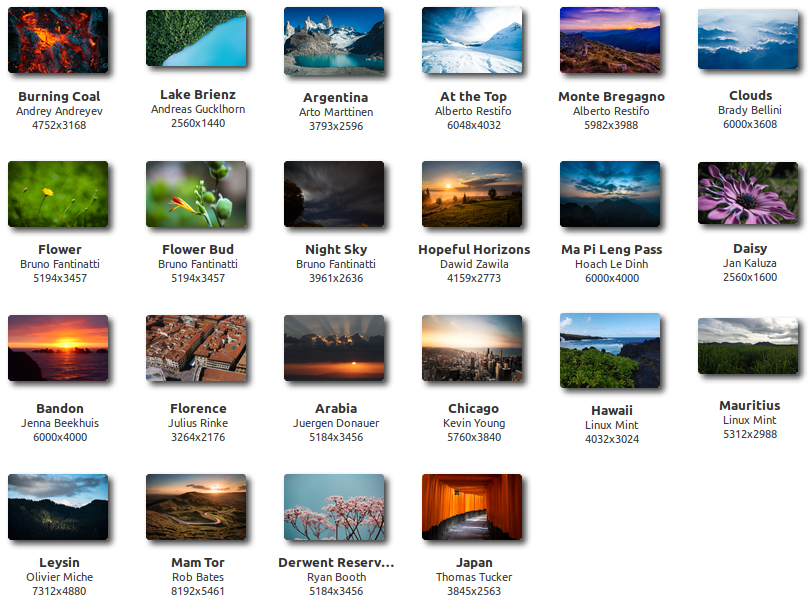Choose the Chicago skyline wallpaper
811x602 pixels.
tap(472, 348)
